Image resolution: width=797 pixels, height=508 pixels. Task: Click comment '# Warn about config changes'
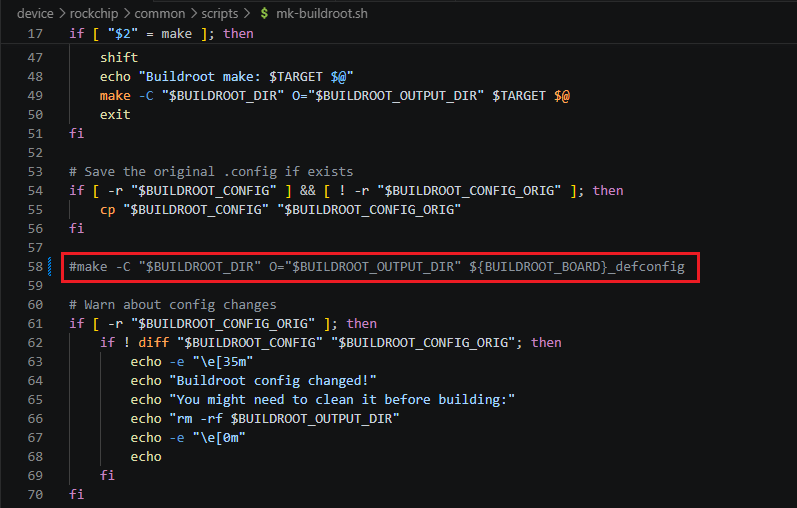point(173,305)
